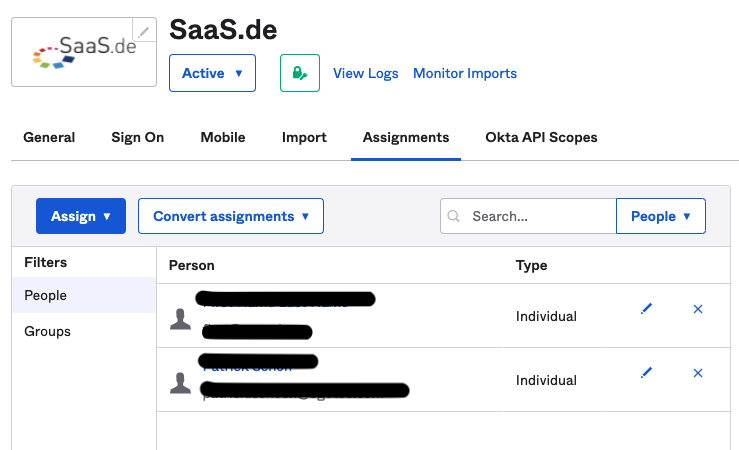
Task: Click the pencil edit icon on the SaaS.de logo
Action: pos(144,31)
